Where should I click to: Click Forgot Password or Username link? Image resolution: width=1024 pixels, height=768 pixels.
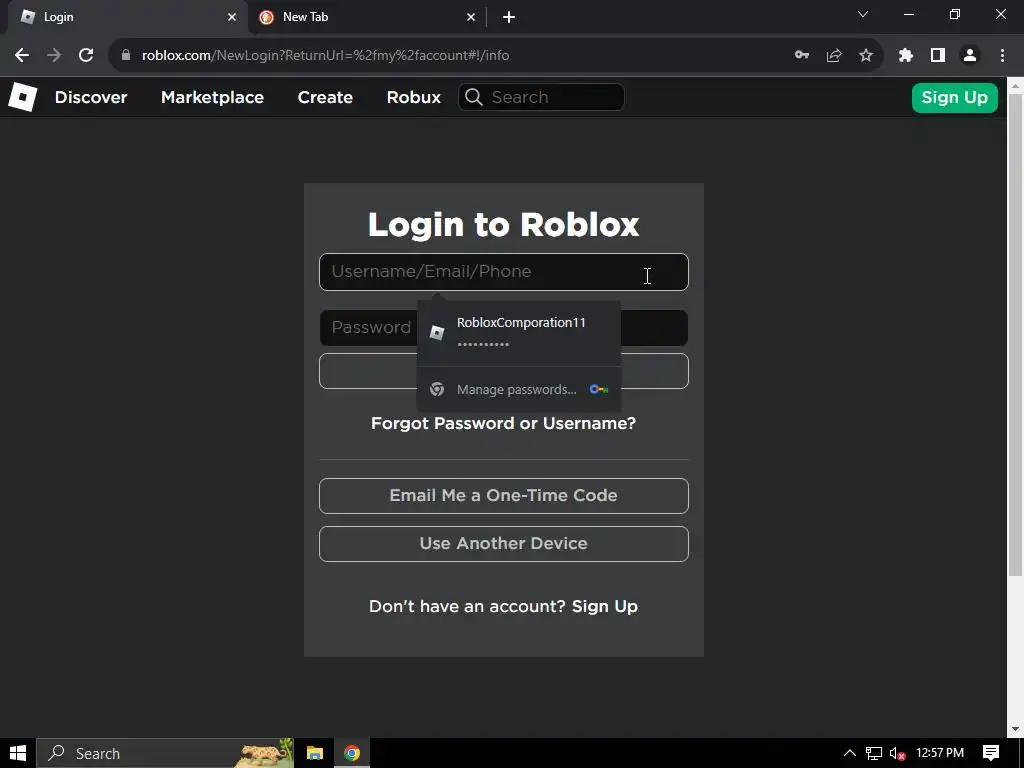[x=504, y=423]
